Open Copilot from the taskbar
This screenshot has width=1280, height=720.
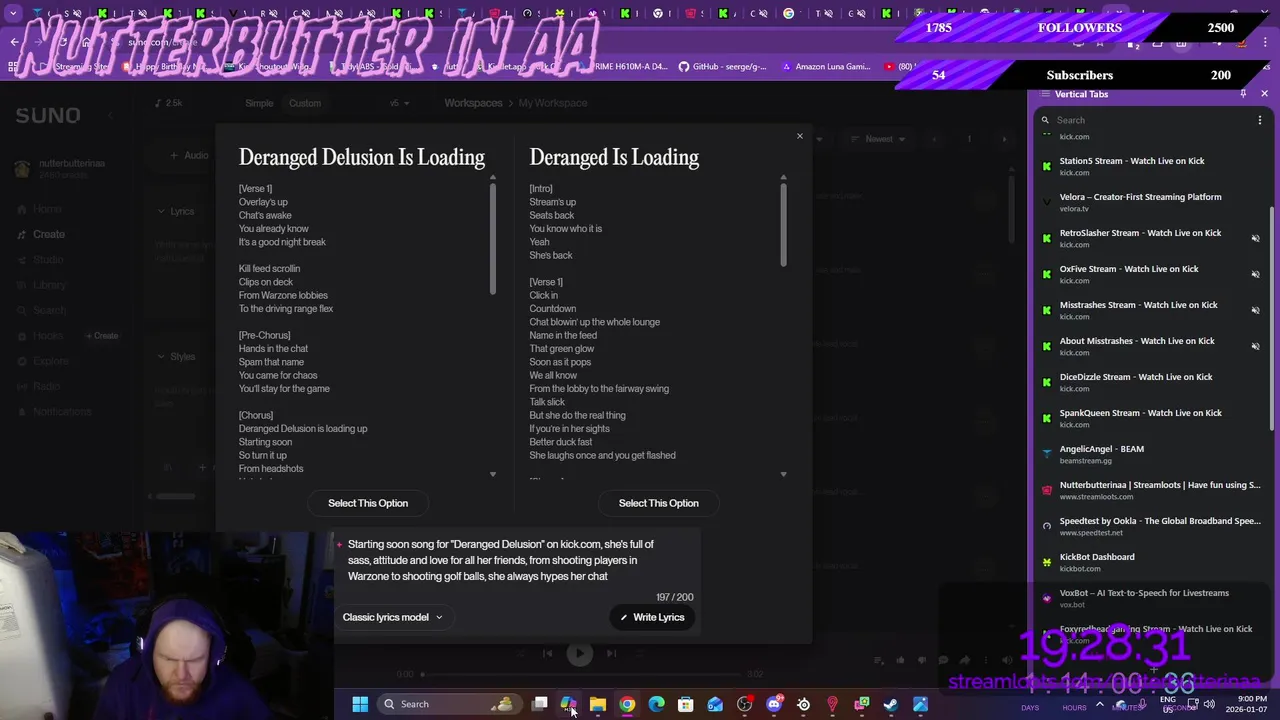(x=569, y=704)
